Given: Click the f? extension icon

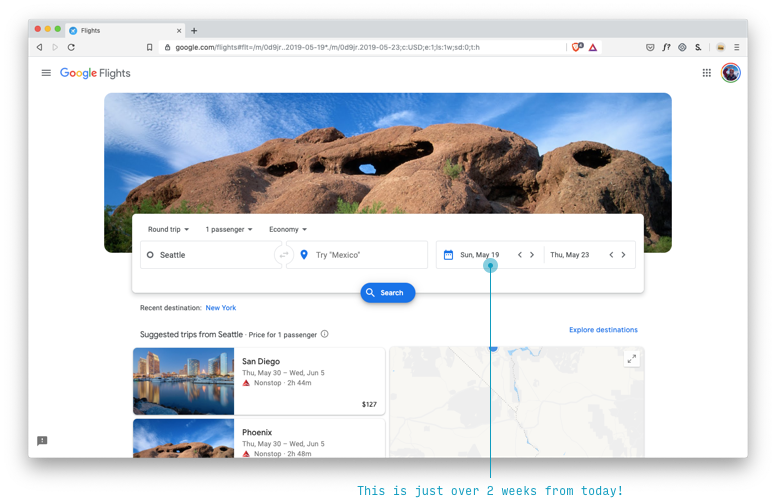Looking at the screenshot, I should pos(666,47).
